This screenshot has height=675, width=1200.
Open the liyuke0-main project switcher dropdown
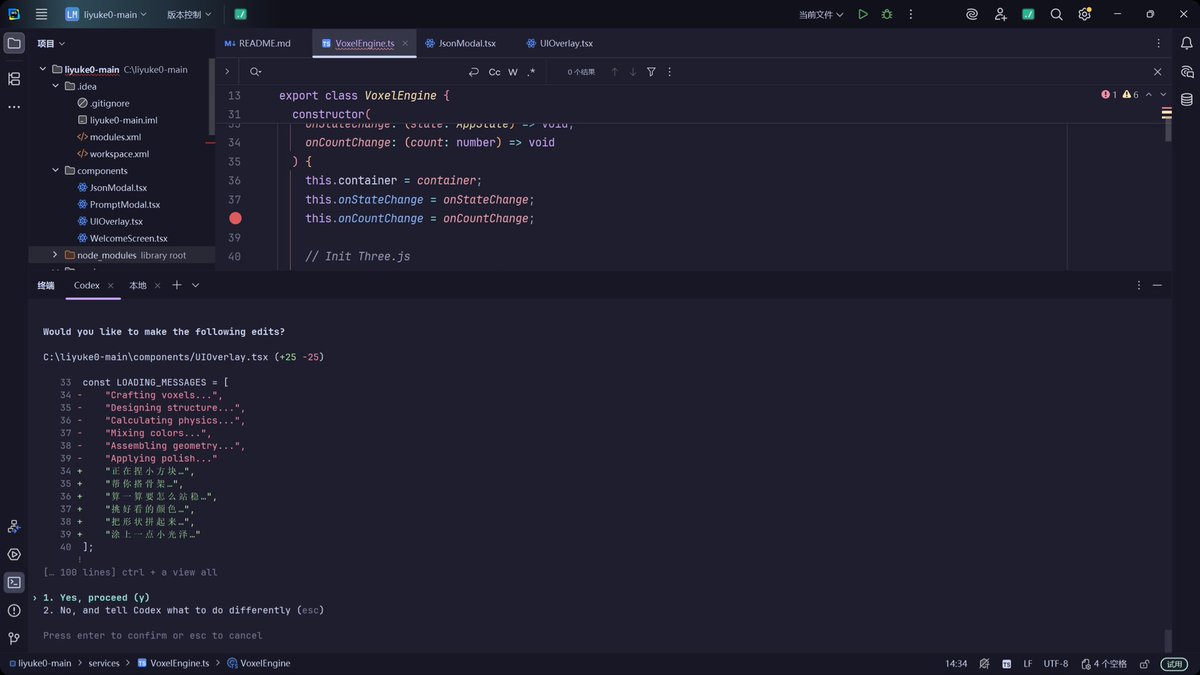pos(106,14)
